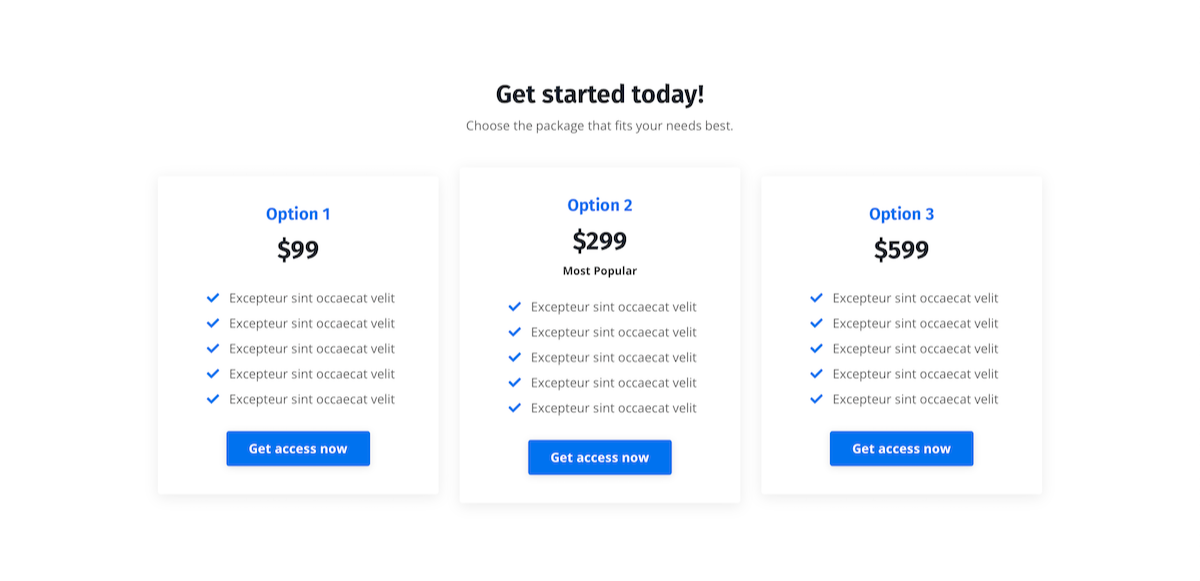Click the first checkmark in Option 3 list
1200x581 pixels.
tap(817, 298)
